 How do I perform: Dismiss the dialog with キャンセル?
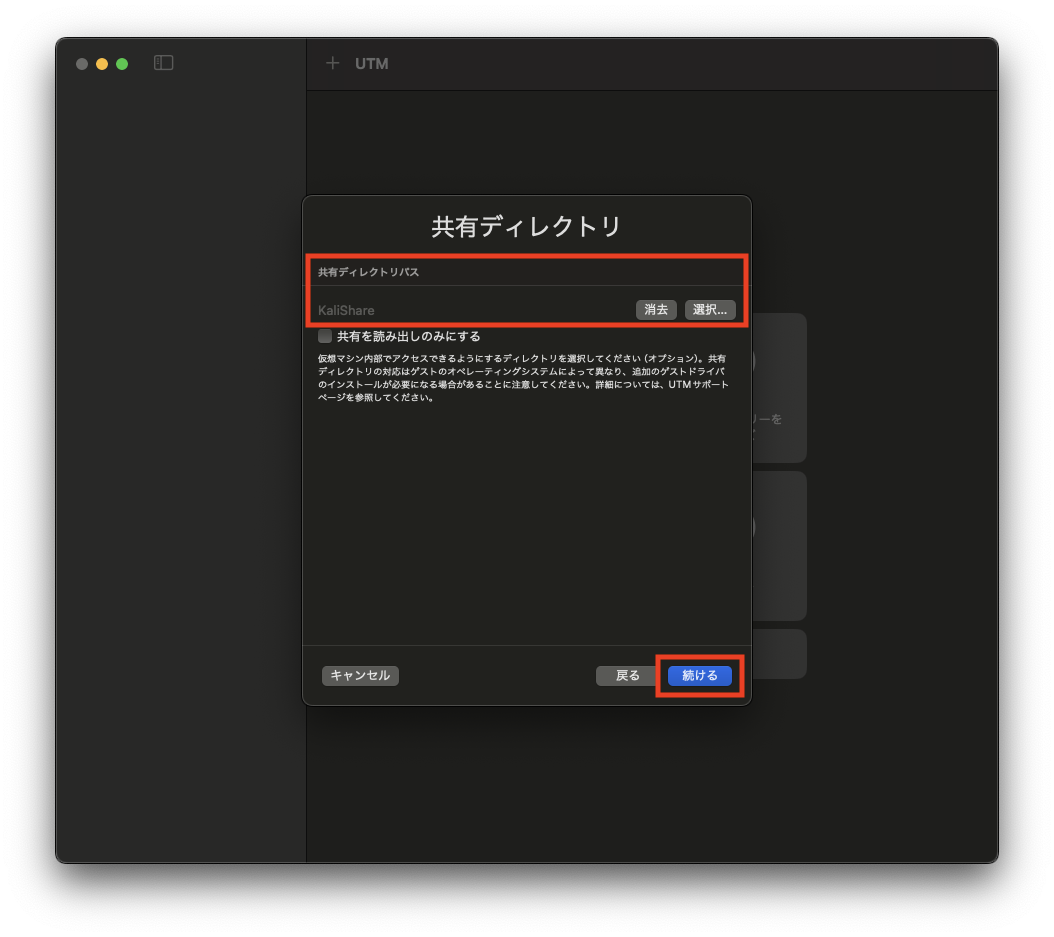(x=360, y=675)
